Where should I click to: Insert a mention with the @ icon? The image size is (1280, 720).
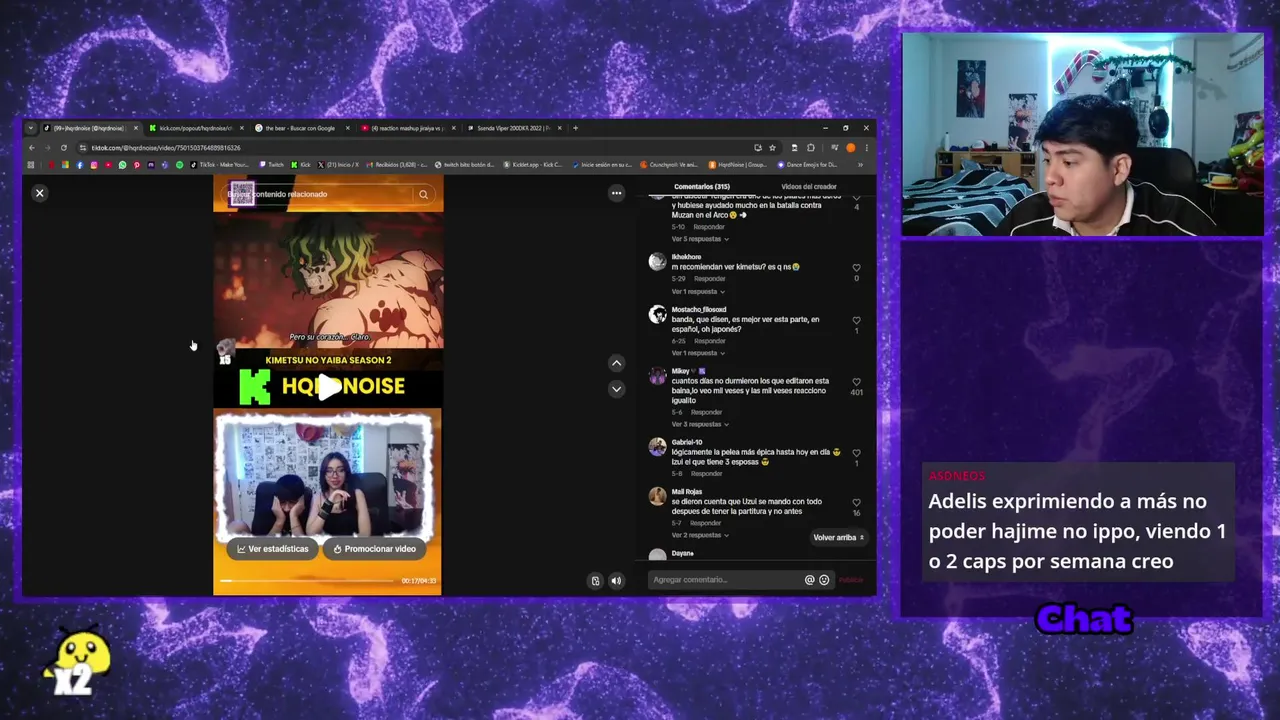pos(809,580)
